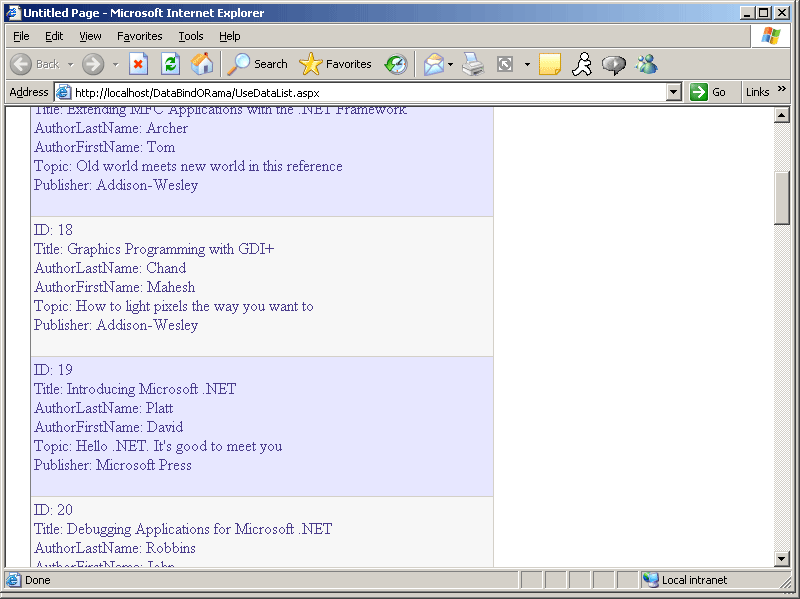
Task: Open the History icon in toolbar
Action: pyautogui.click(x=396, y=64)
